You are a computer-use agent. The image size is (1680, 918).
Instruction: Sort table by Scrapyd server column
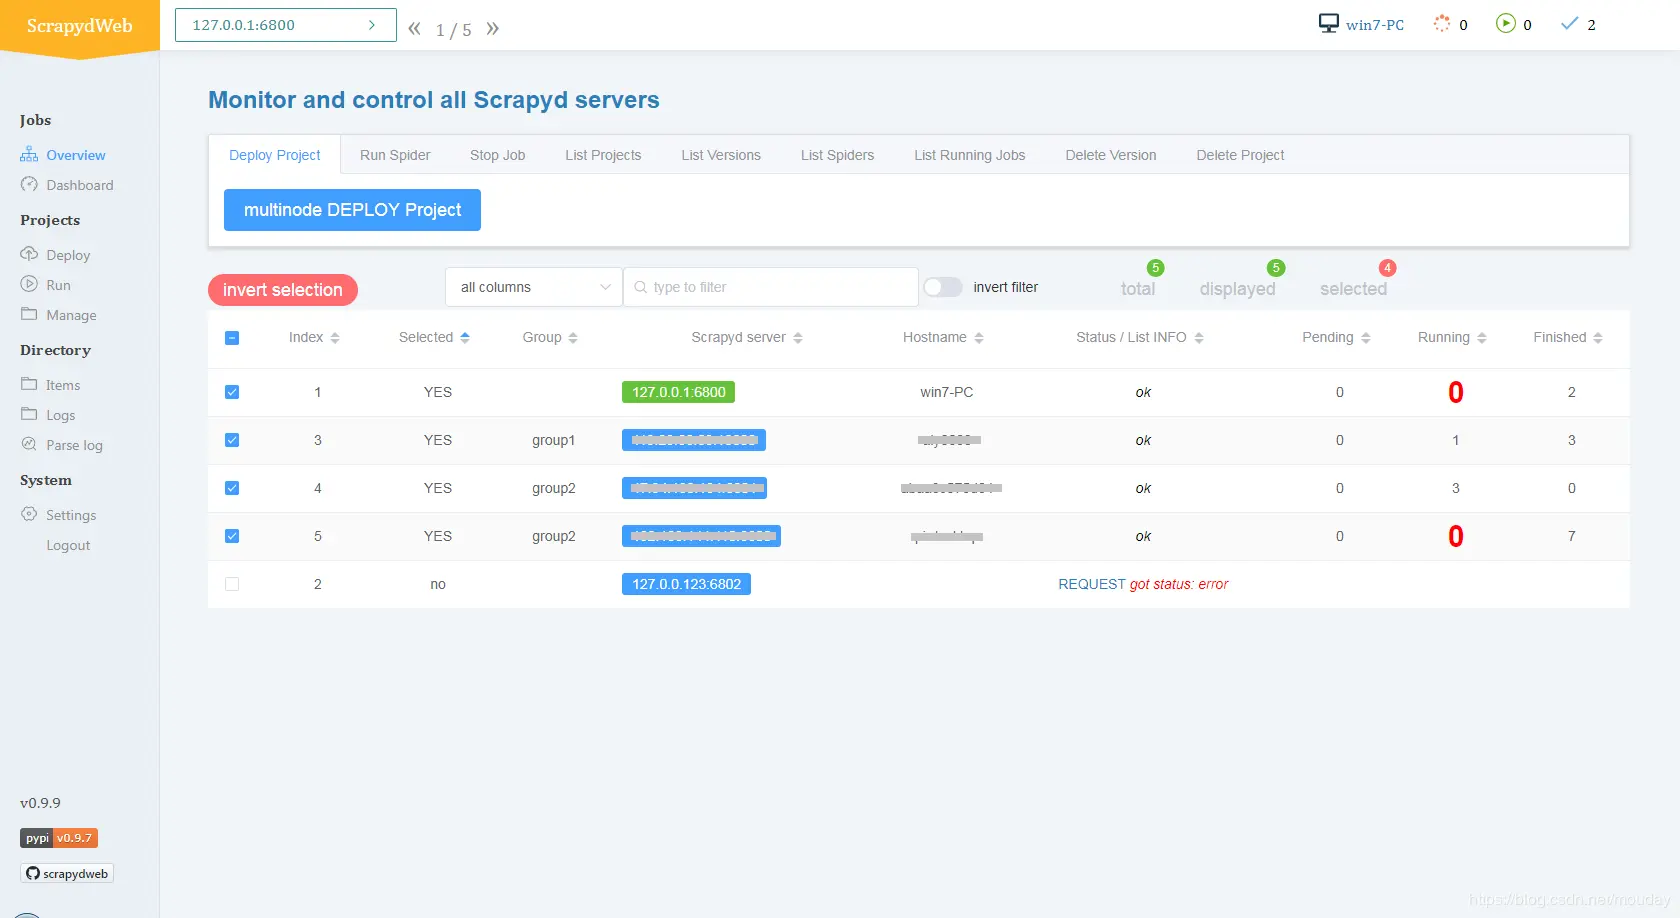(798, 338)
